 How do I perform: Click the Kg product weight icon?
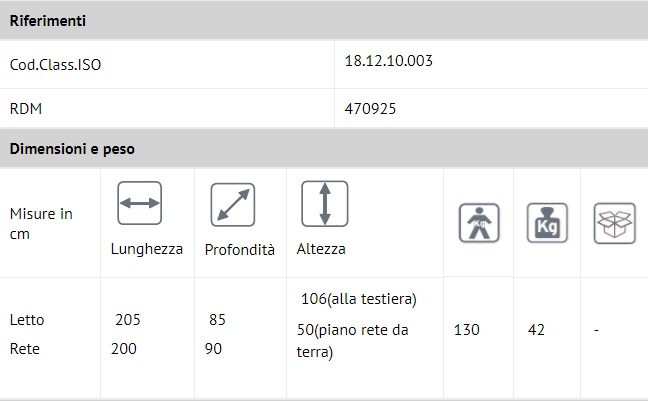(546, 222)
